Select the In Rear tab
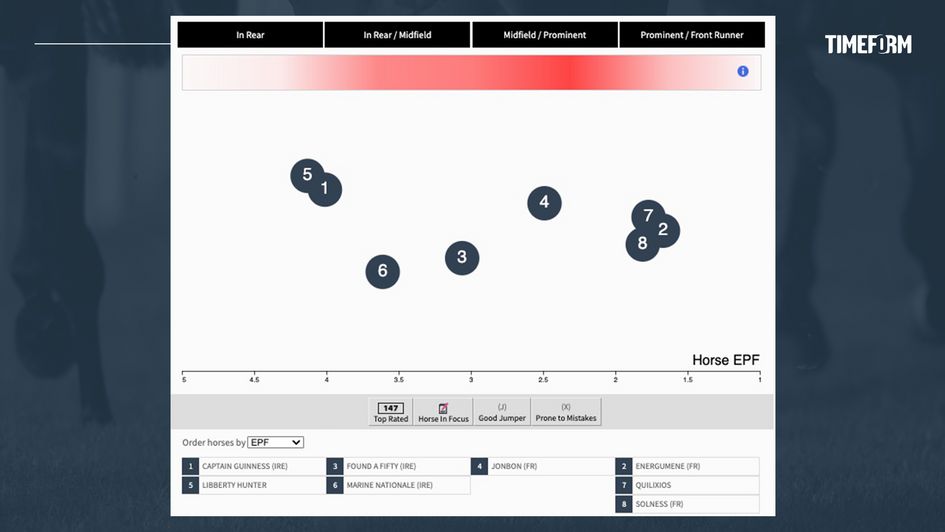Screen dimensions: 945x532 pos(250,35)
